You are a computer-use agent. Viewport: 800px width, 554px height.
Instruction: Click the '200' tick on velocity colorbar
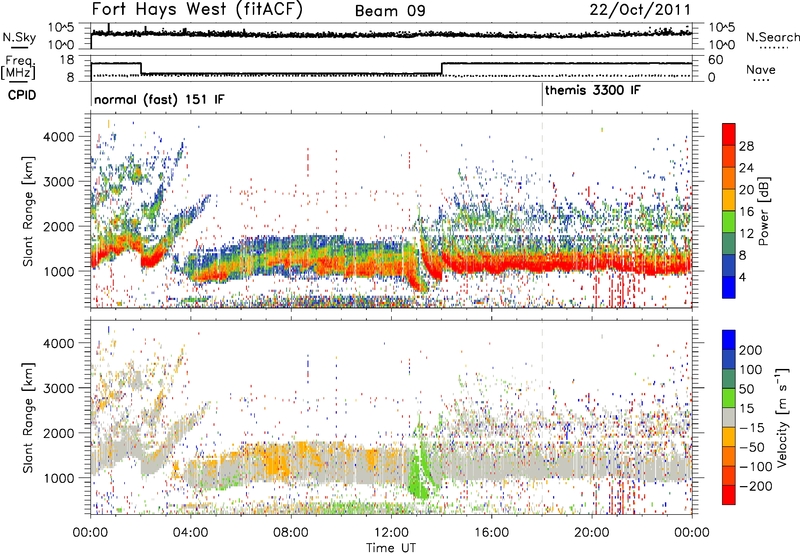pos(751,350)
